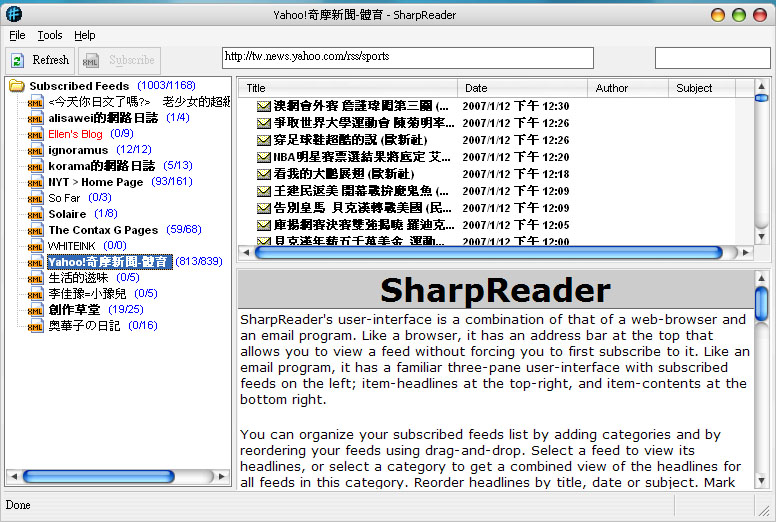Sort headlines by Date column
Image resolution: width=776 pixels, height=522 pixels.
point(523,88)
